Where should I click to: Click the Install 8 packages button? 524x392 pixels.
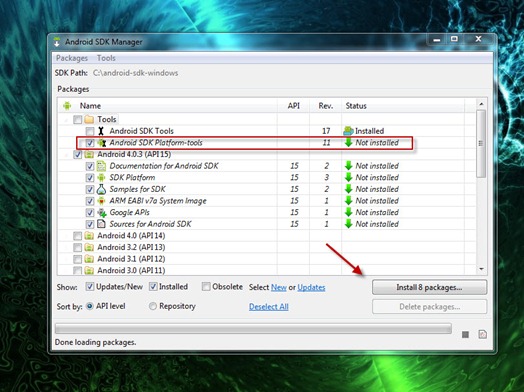pos(429,287)
